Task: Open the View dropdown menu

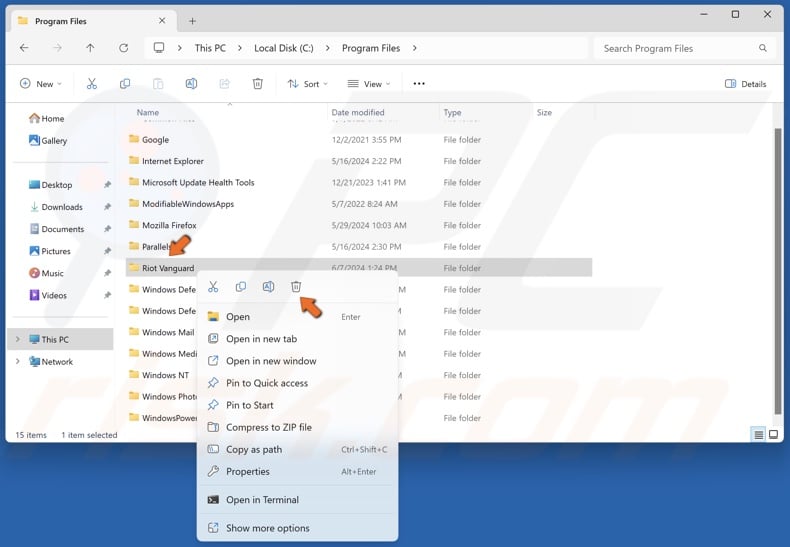Action: (367, 84)
